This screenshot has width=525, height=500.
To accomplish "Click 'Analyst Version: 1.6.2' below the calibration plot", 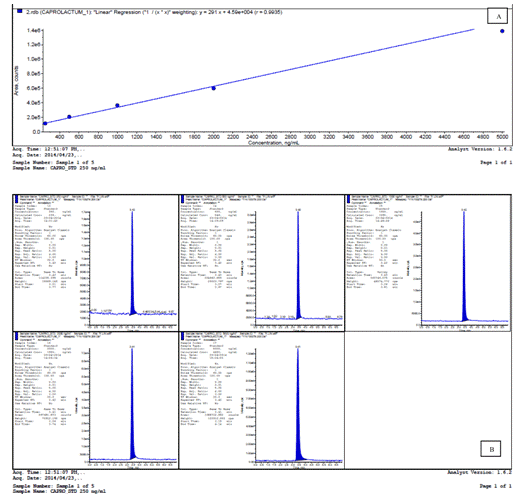I will (x=480, y=149).
